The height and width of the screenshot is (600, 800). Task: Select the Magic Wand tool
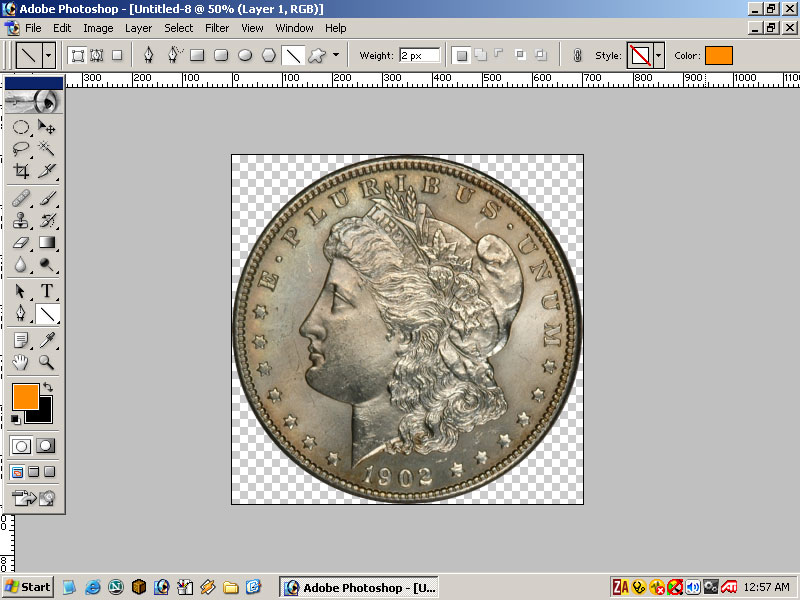click(46, 148)
